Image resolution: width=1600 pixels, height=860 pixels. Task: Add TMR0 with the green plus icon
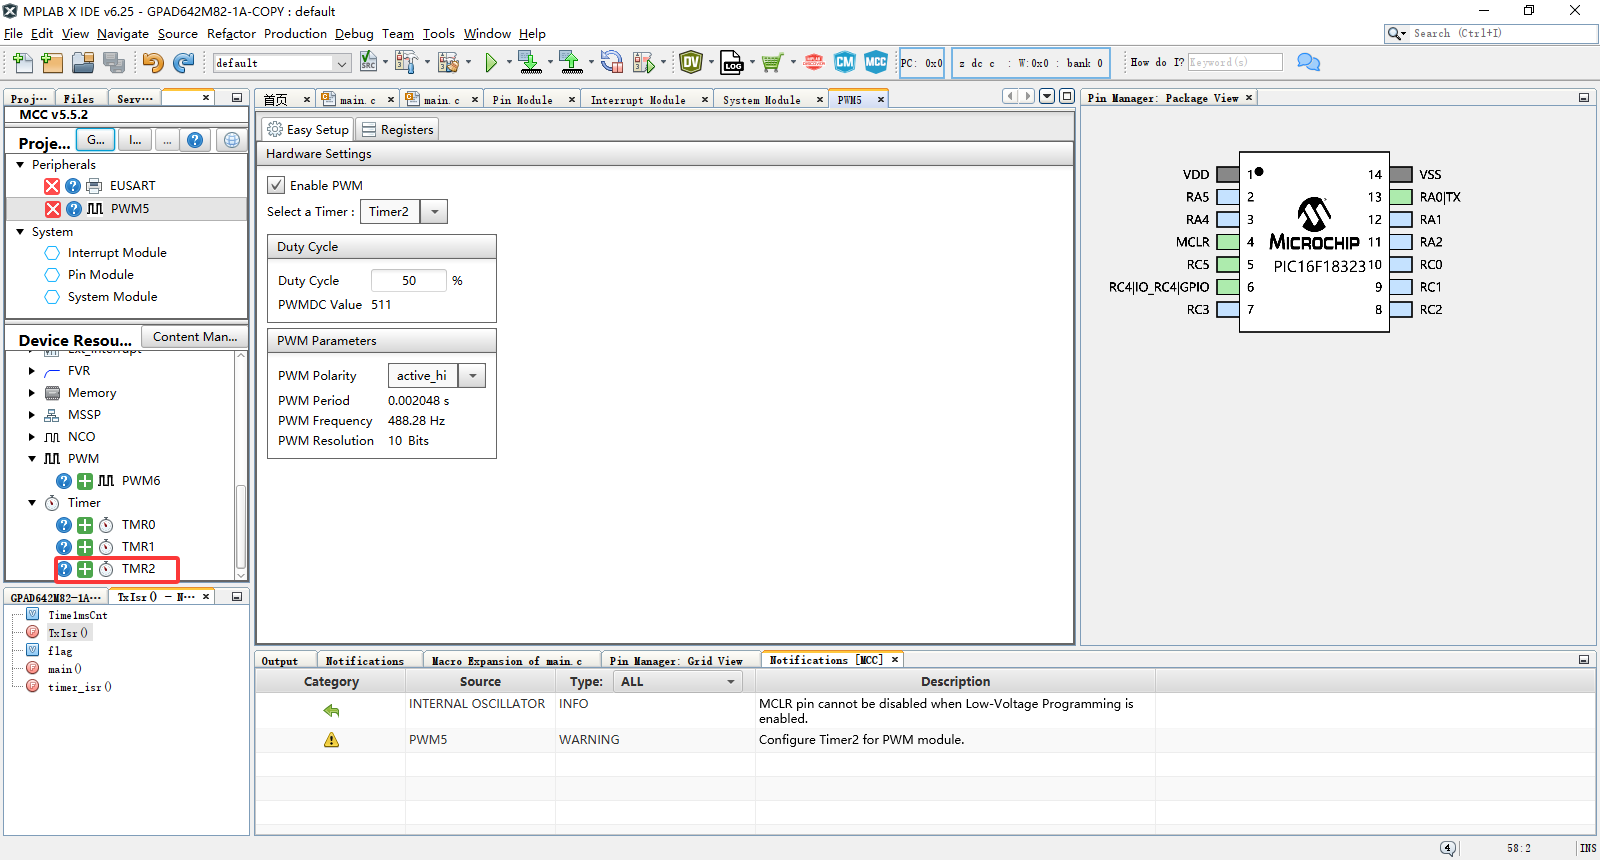click(85, 525)
